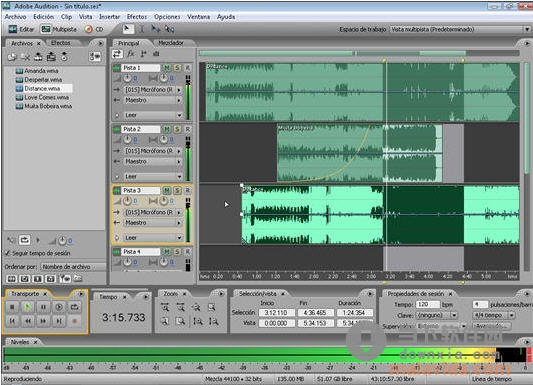The height and width of the screenshot is (385, 533).
Task: Arm Pista 1 for recording
Action: pos(187,68)
